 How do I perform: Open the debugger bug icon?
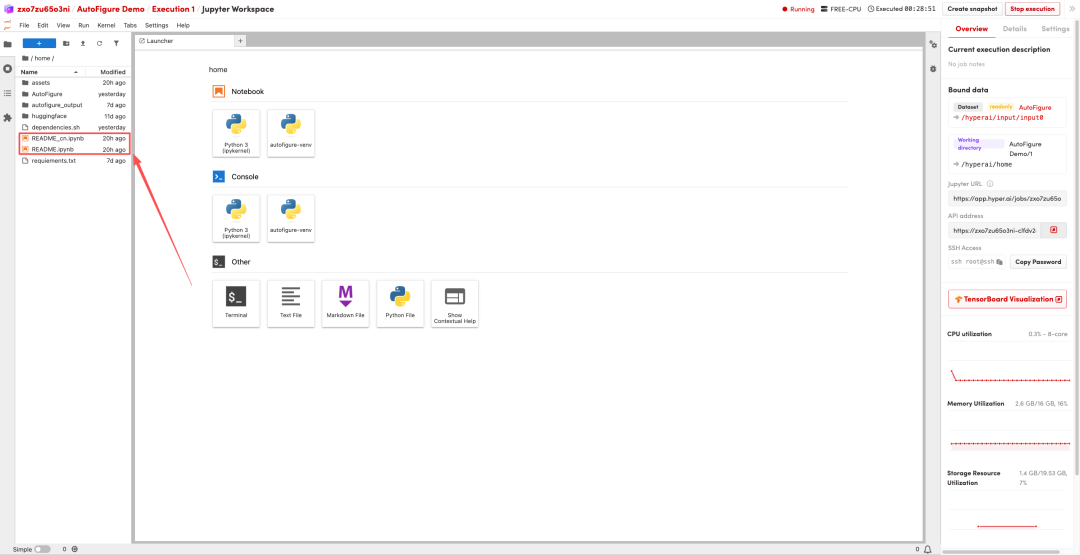point(933,69)
